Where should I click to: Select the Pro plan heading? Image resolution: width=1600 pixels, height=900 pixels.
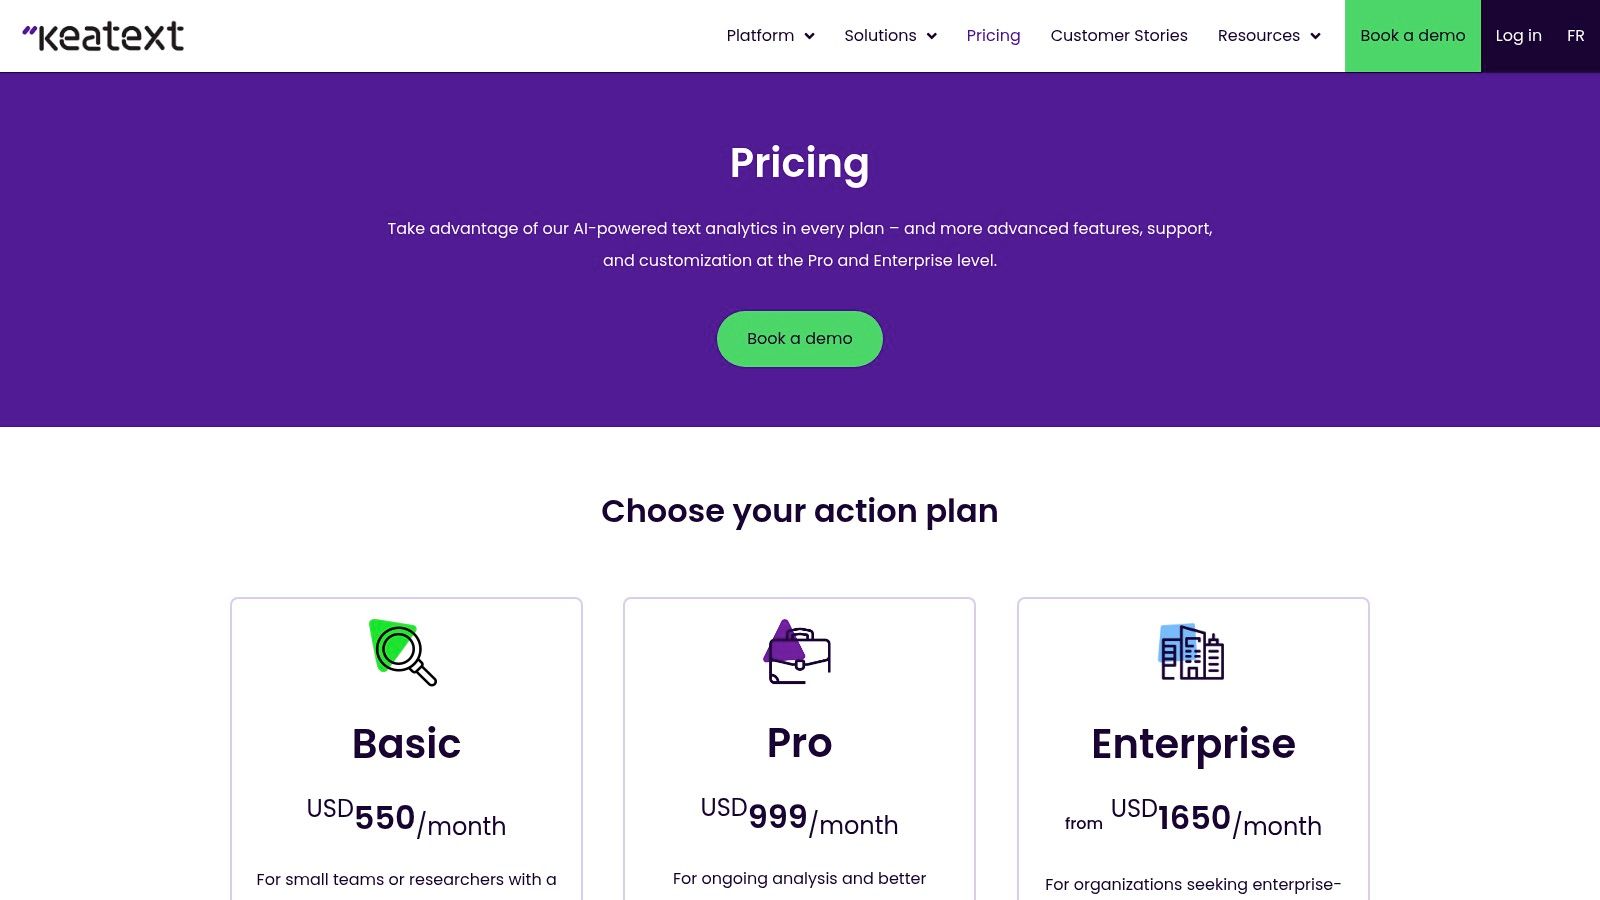799,743
